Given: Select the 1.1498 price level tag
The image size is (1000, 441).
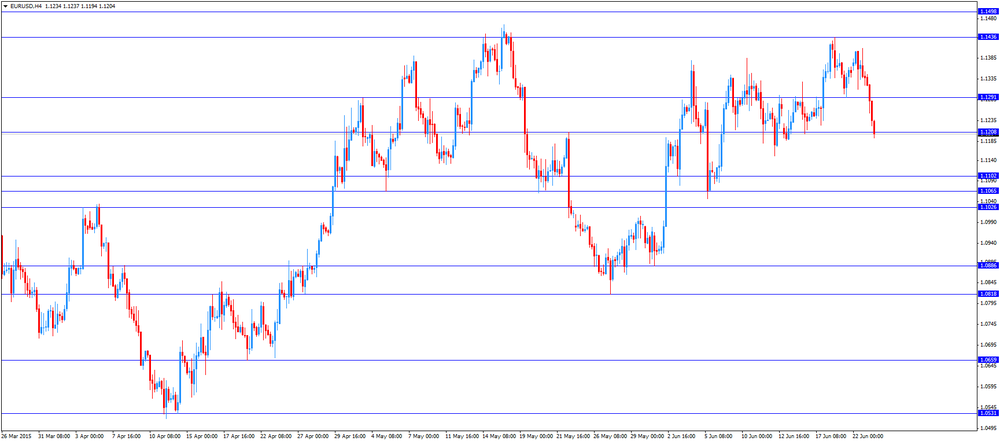Looking at the screenshot, I should click(x=987, y=12).
